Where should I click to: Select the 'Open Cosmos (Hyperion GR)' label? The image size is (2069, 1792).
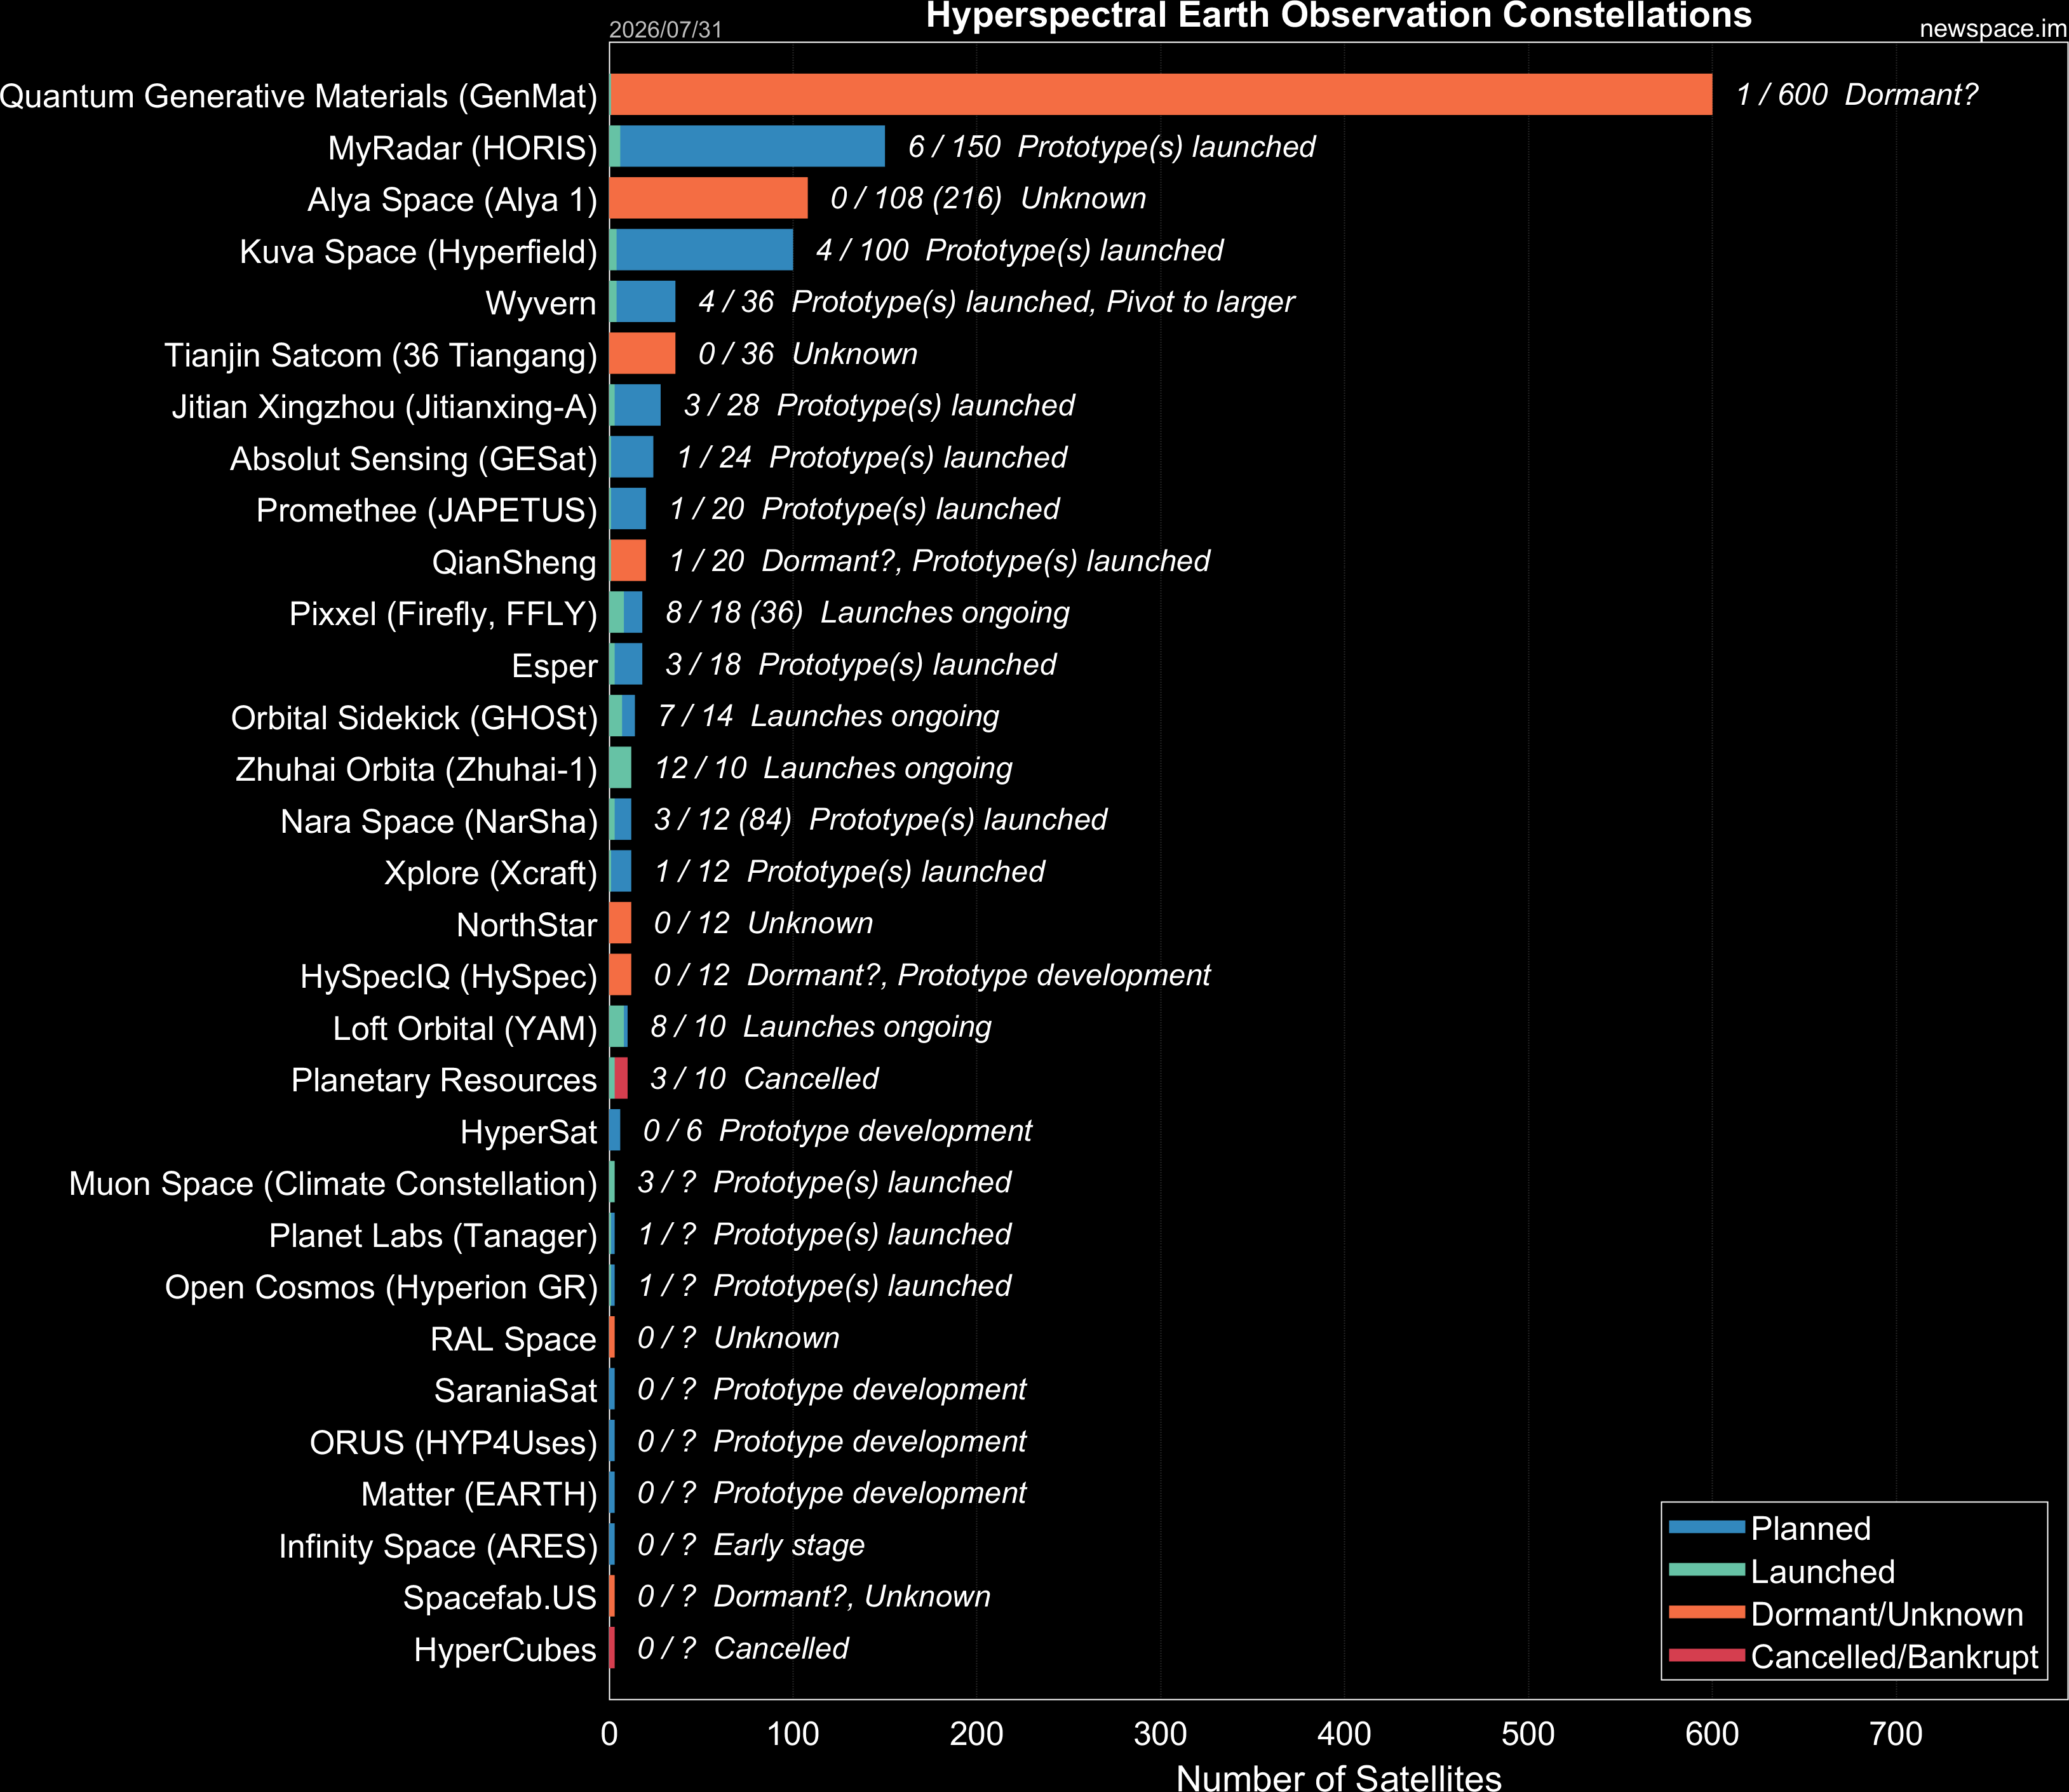pos(381,1287)
